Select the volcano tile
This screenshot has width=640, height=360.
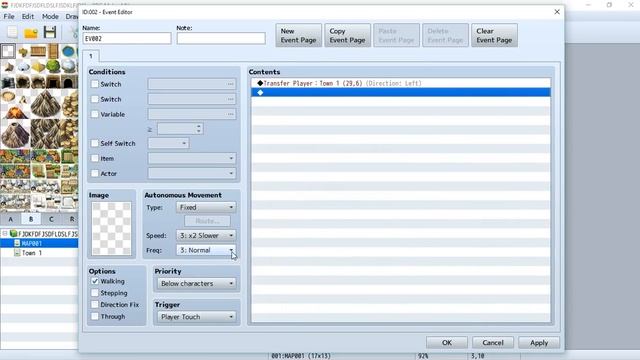click(x=15, y=111)
